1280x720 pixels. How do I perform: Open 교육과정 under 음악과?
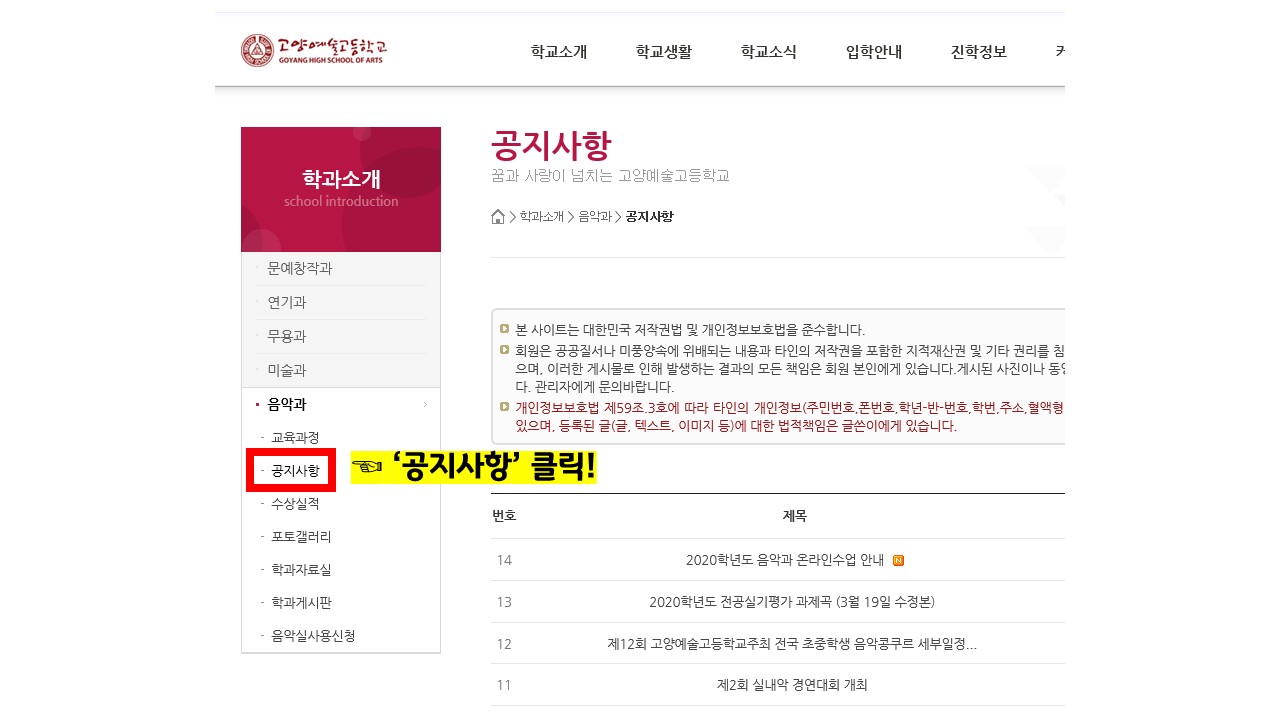coord(295,438)
